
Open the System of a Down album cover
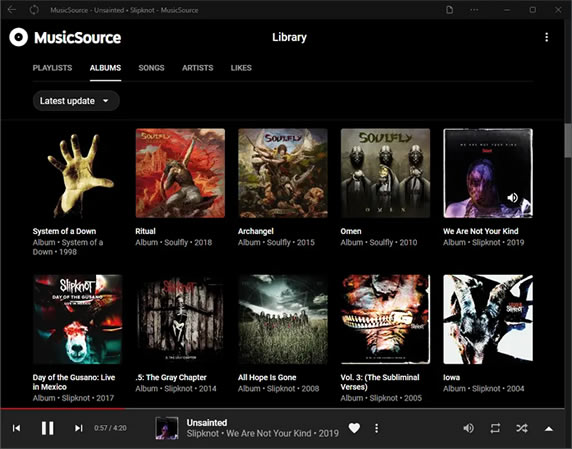point(77,173)
